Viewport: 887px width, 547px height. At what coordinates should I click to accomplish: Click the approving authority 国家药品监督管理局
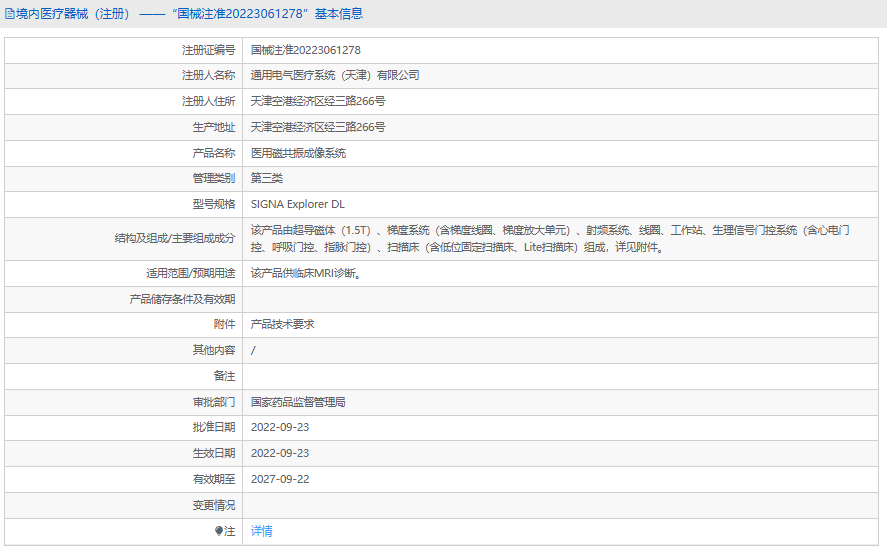pyautogui.click(x=298, y=402)
